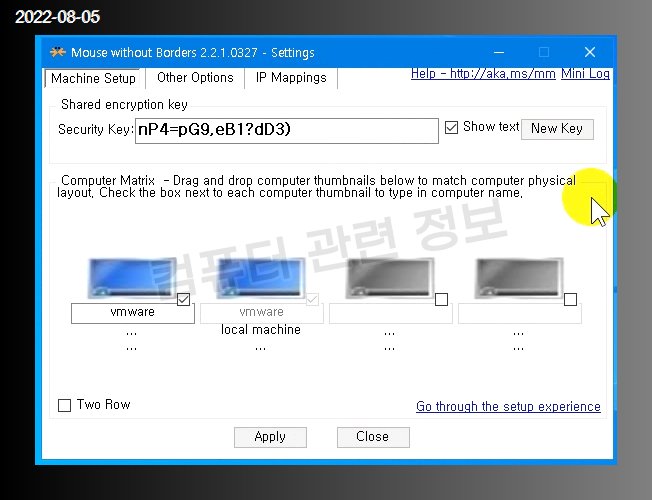Select the local machine computer thumbnail
Image resolution: width=652 pixels, height=500 pixels.
click(x=261, y=278)
